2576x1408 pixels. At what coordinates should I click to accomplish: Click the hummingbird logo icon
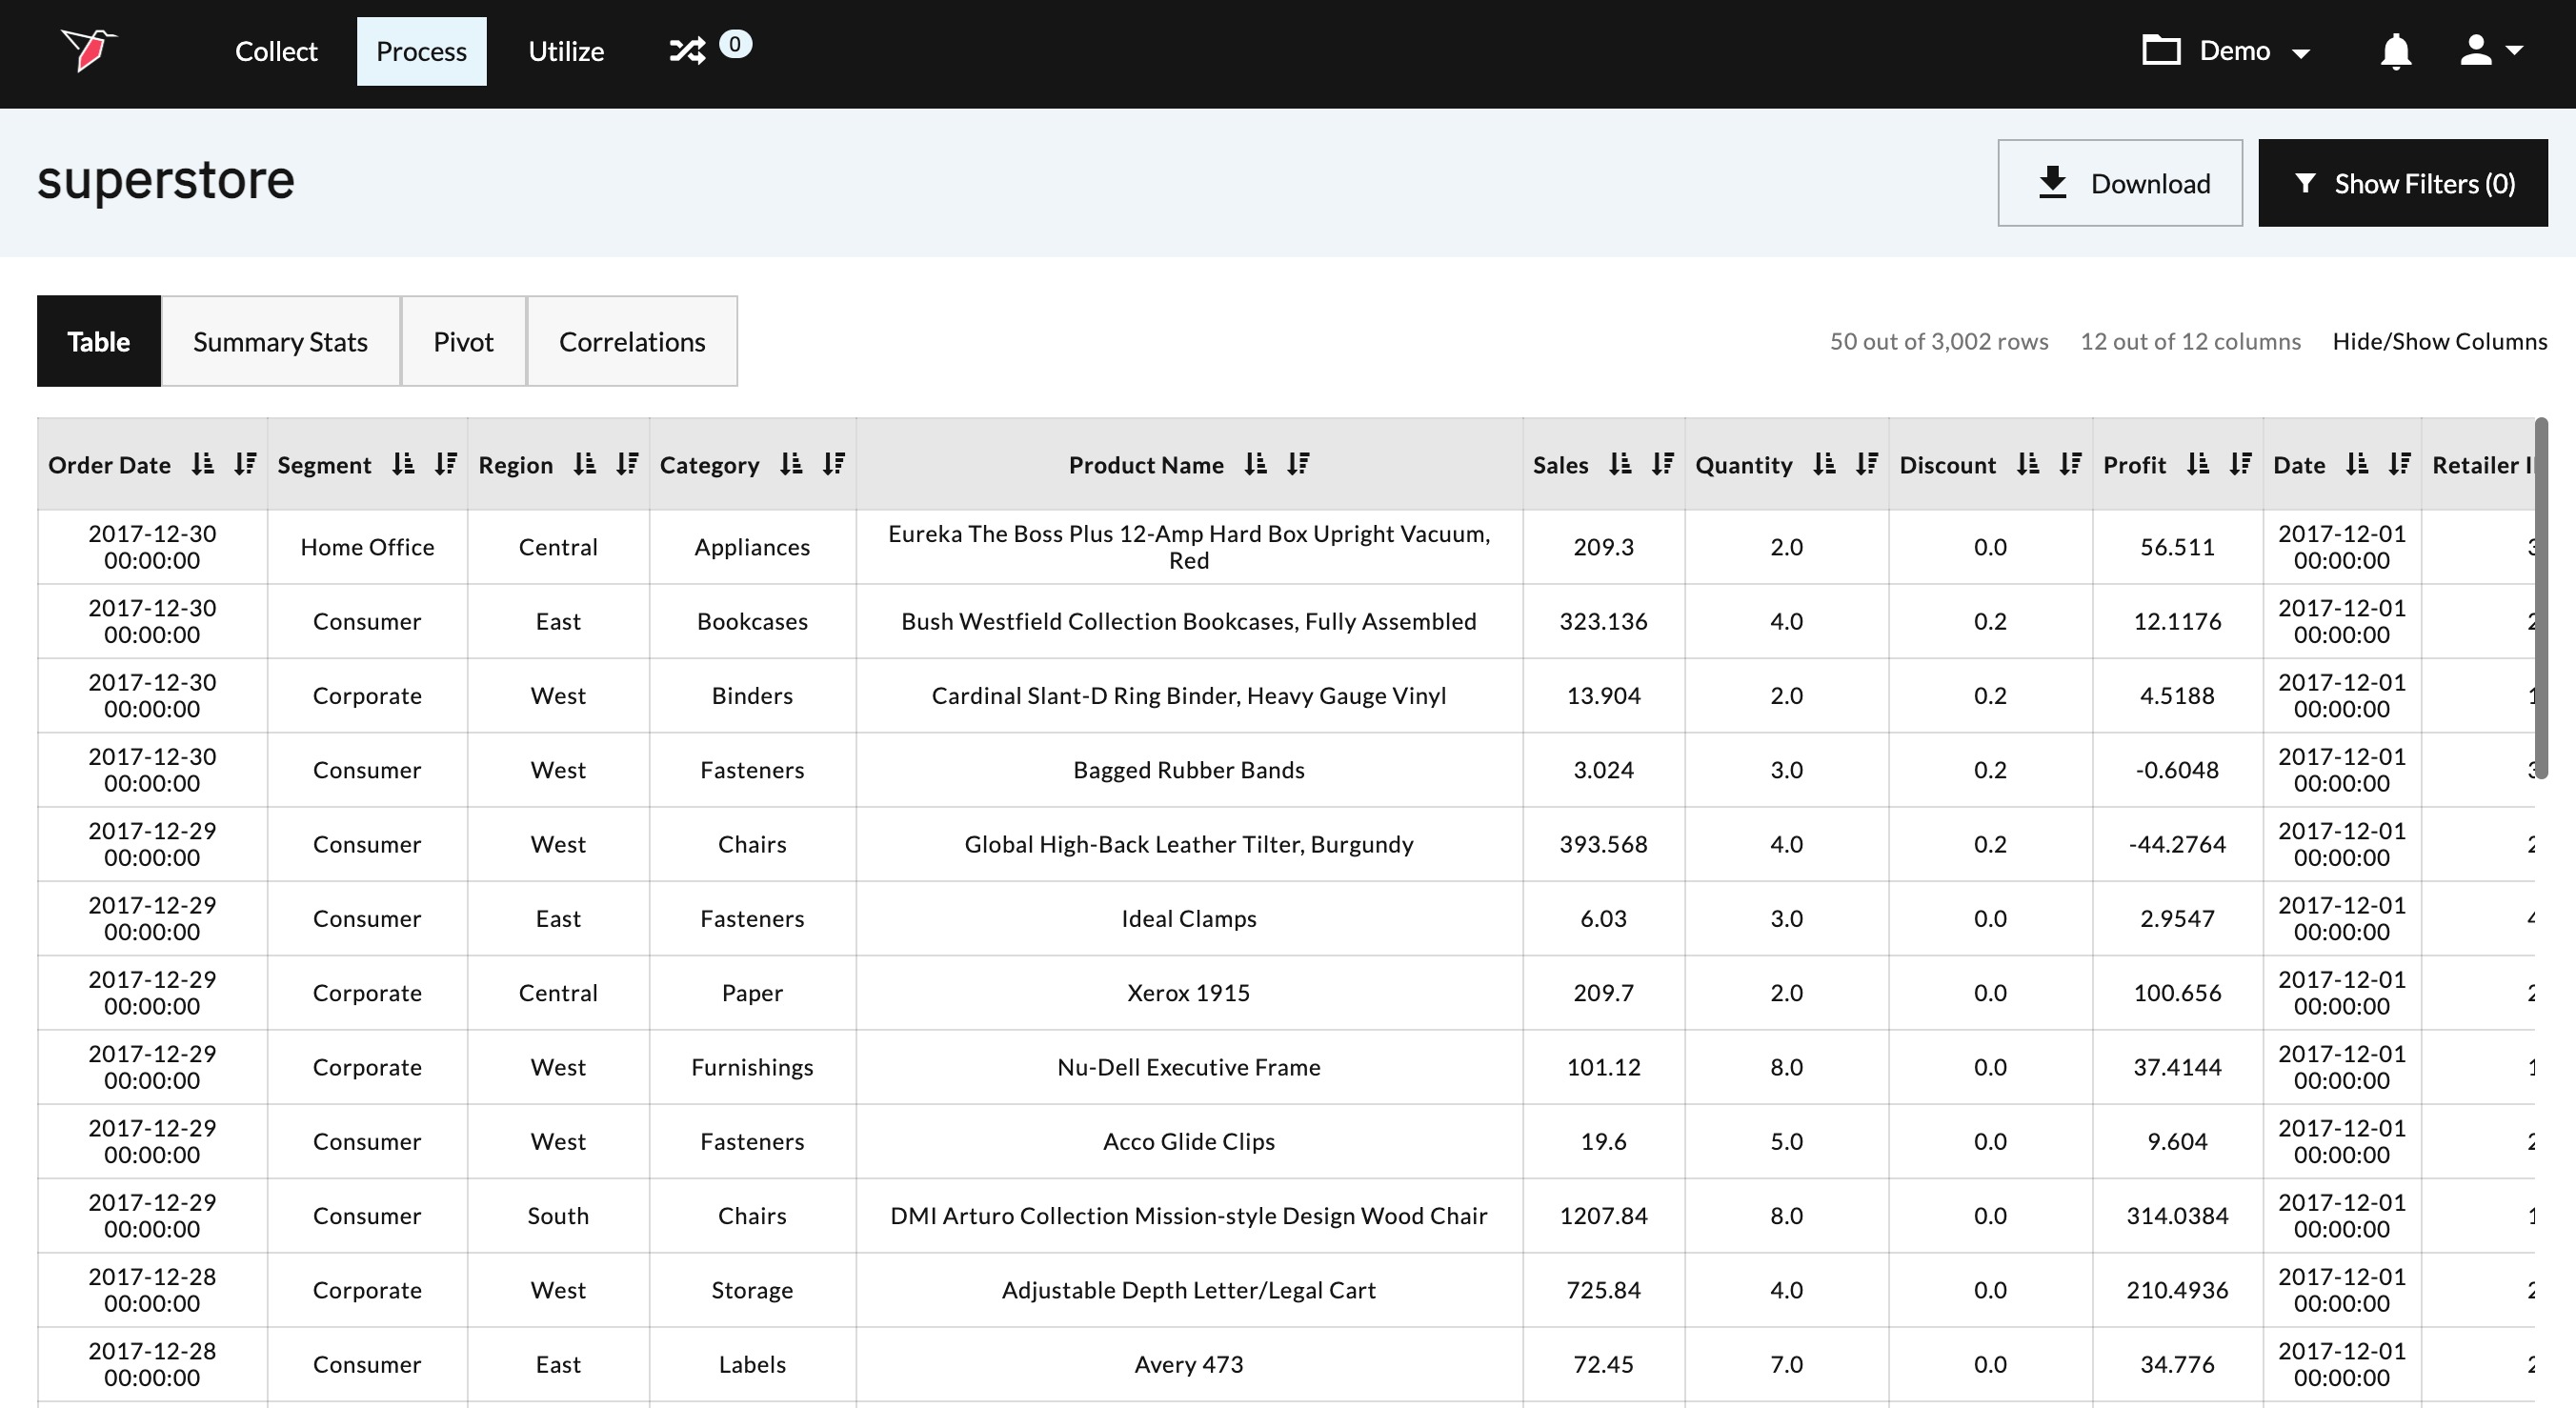click(88, 50)
